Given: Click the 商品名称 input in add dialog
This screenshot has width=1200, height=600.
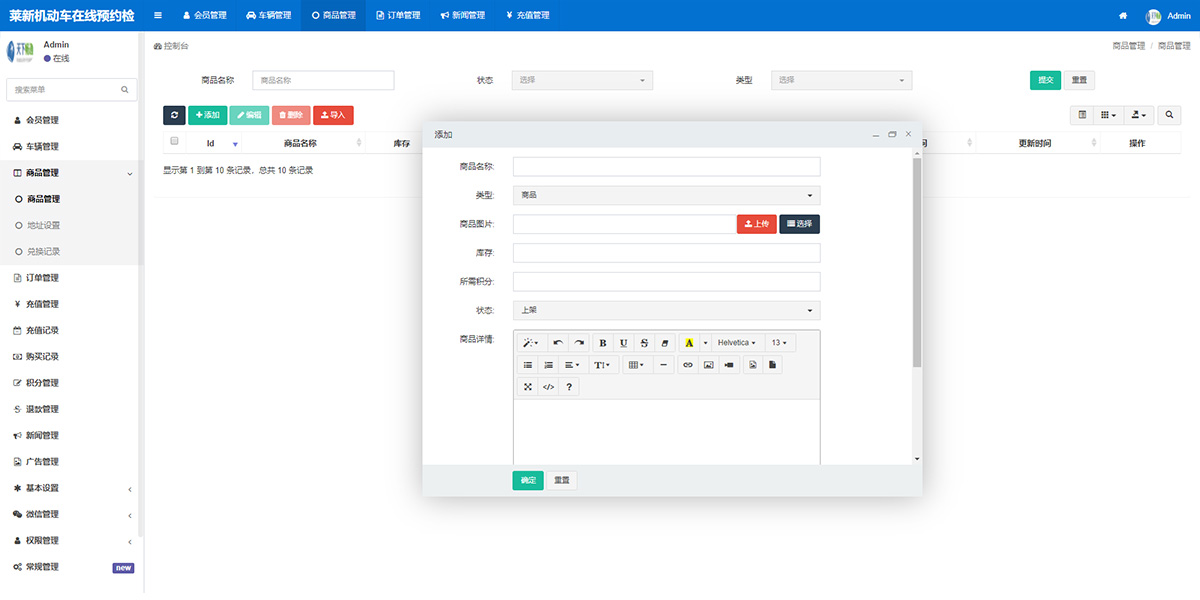Looking at the screenshot, I should click(666, 166).
